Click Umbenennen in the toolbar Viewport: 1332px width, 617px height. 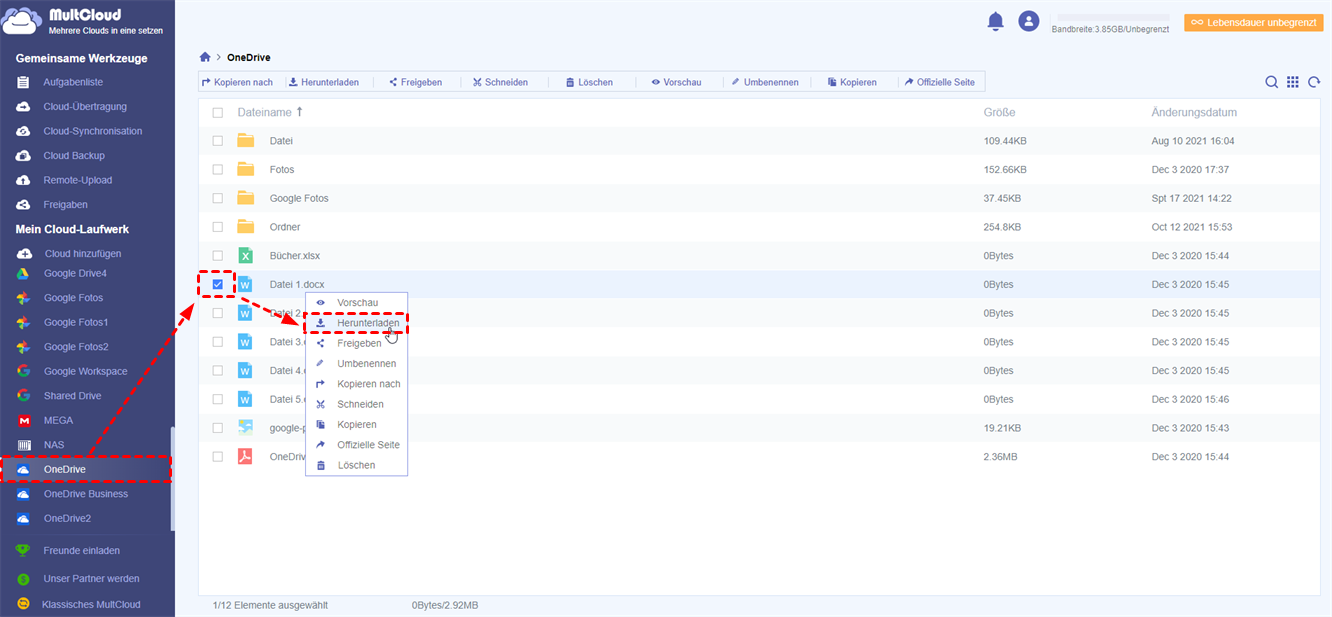pyautogui.click(x=765, y=82)
